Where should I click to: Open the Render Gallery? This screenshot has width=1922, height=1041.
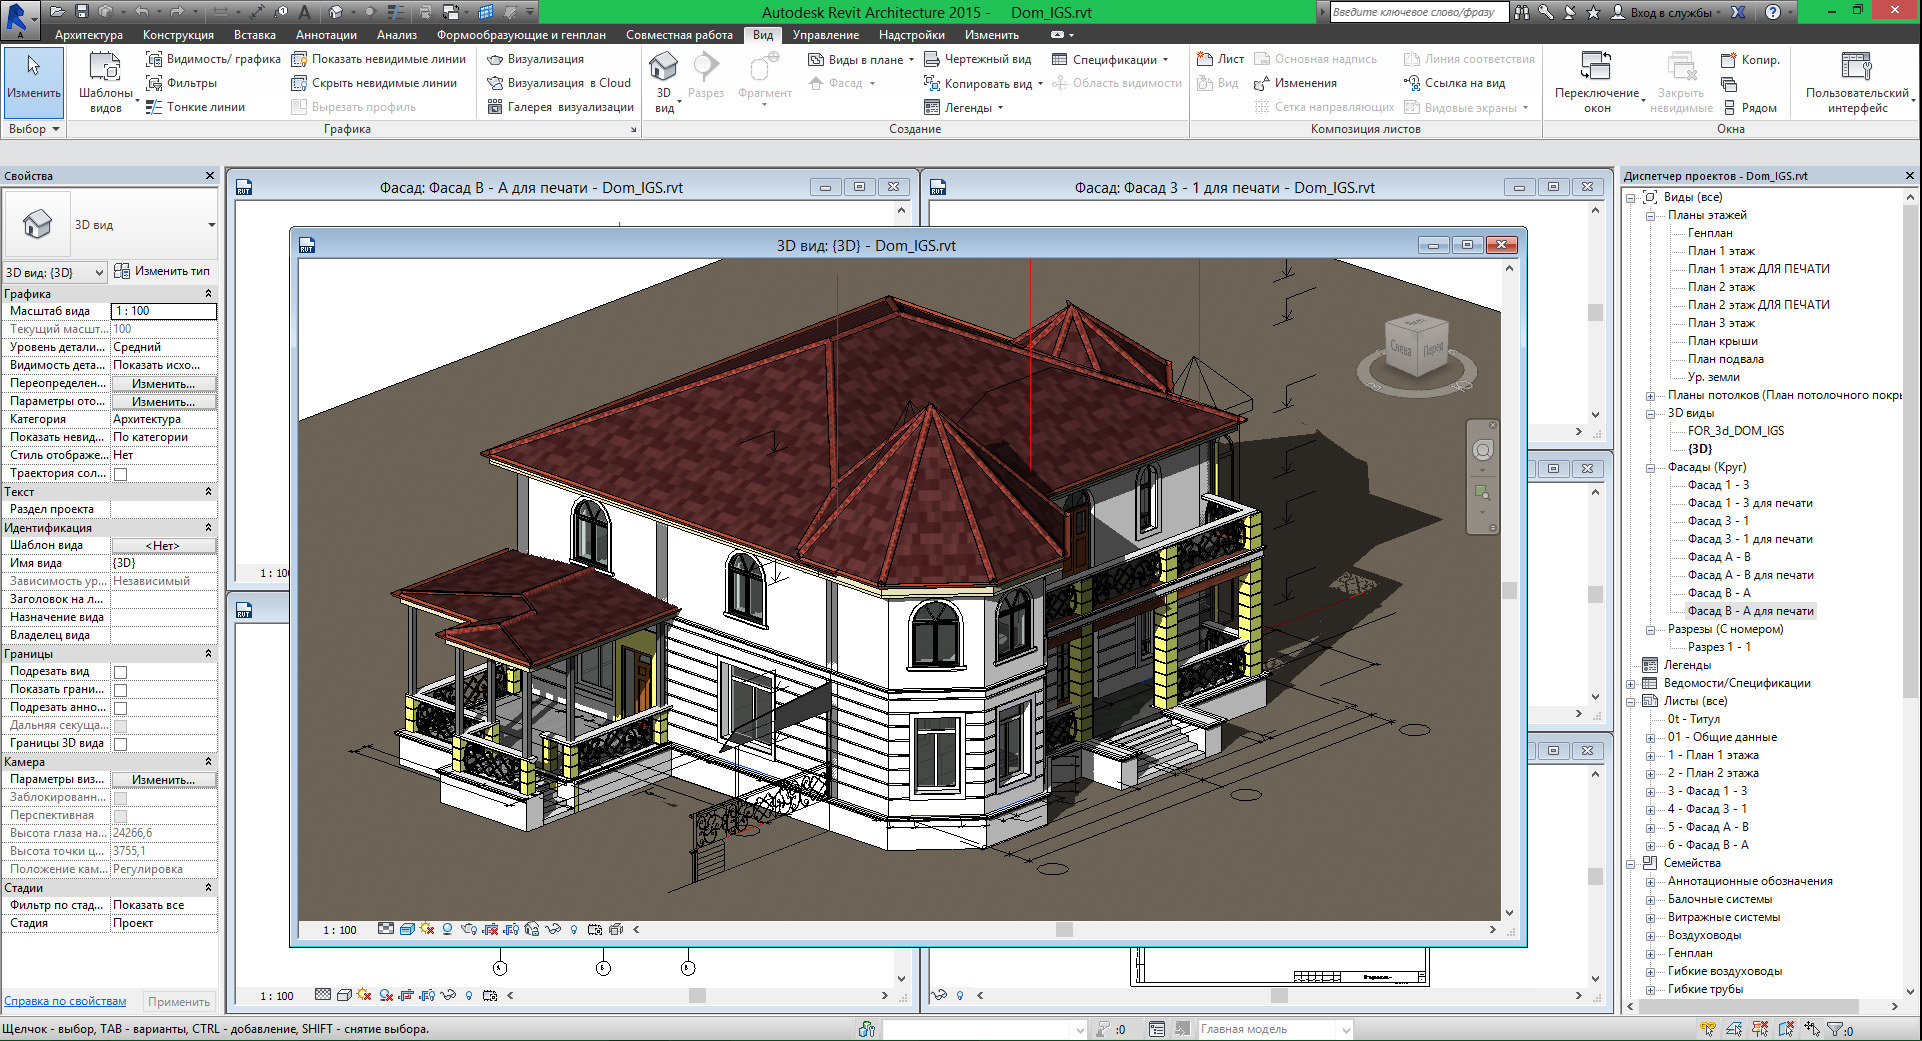click(560, 107)
